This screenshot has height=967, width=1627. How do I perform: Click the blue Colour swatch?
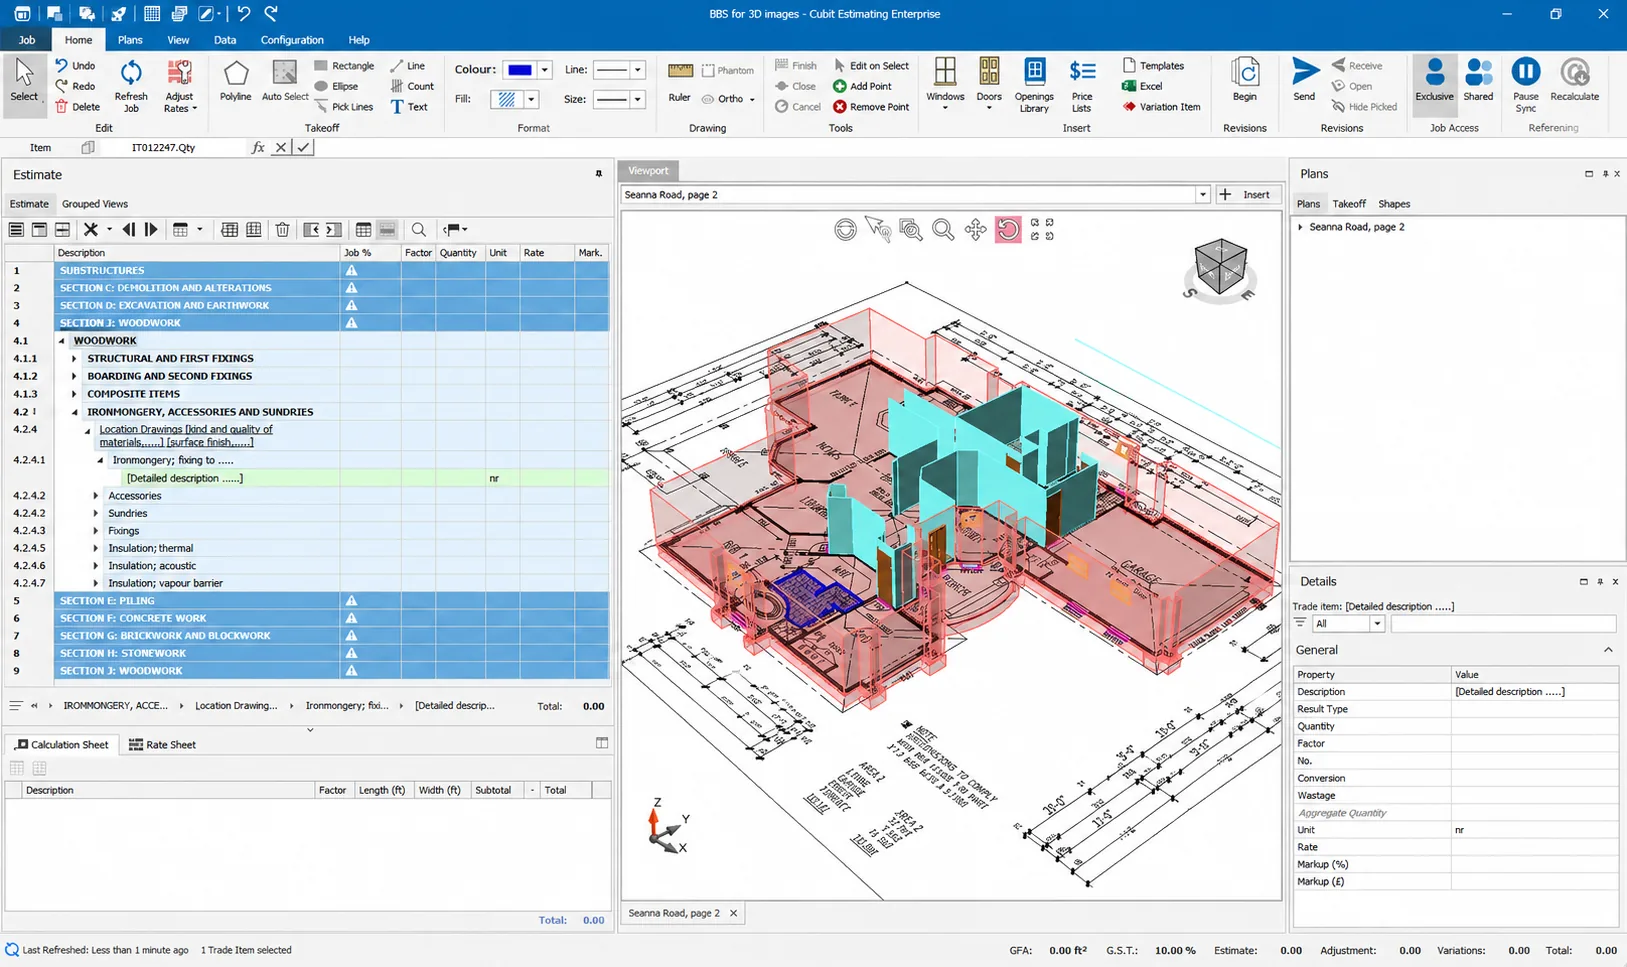(520, 70)
